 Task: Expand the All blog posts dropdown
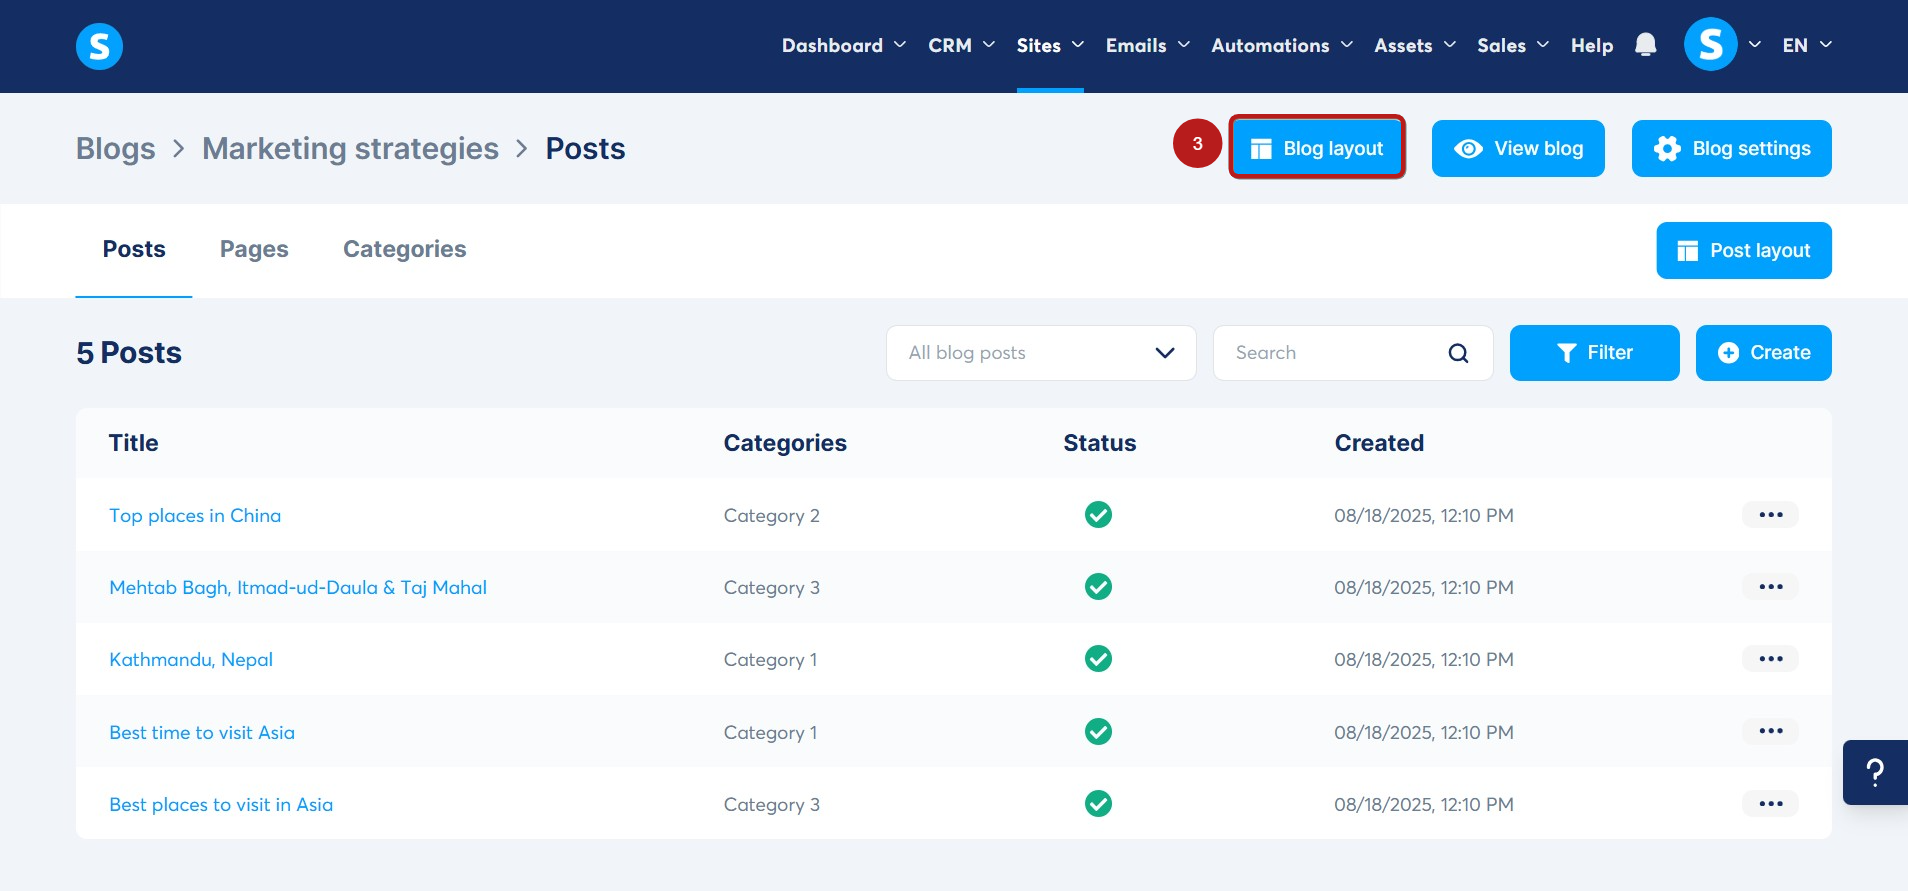pos(1040,353)
